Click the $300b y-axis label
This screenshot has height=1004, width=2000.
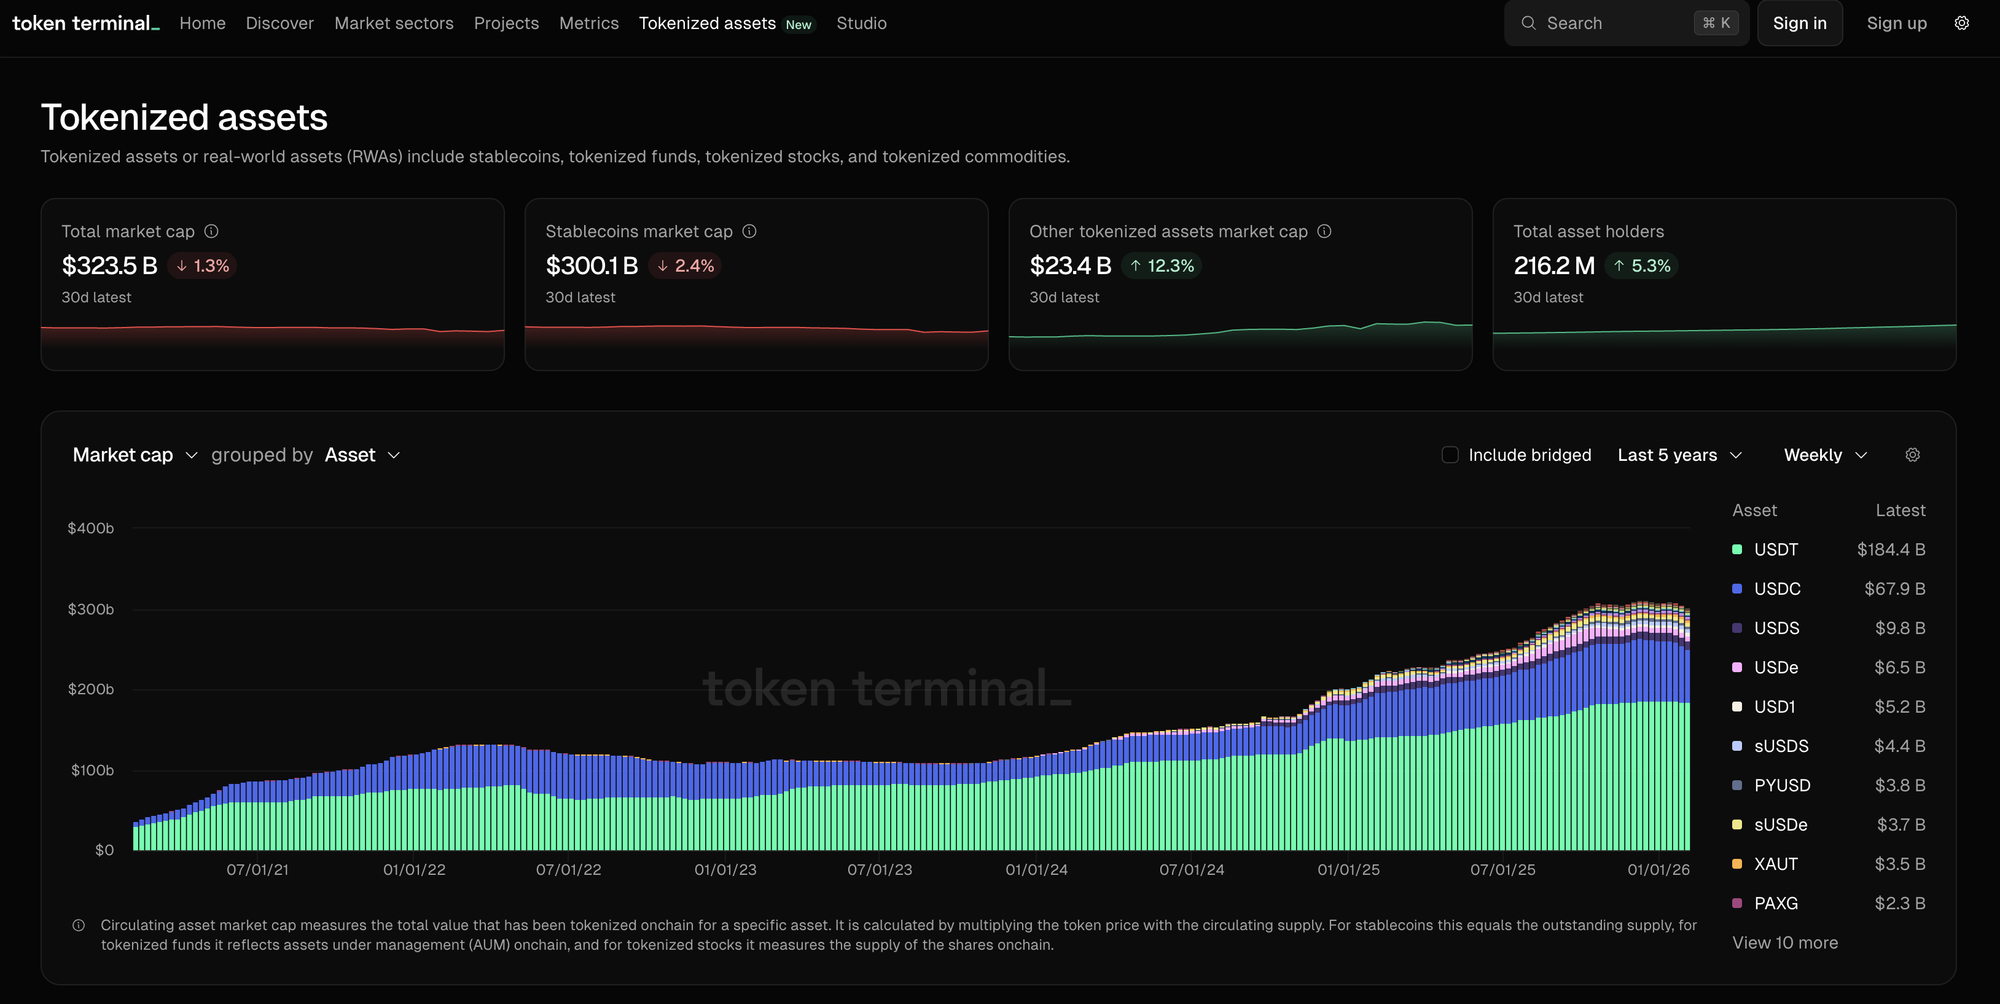(x=91, y=609)
